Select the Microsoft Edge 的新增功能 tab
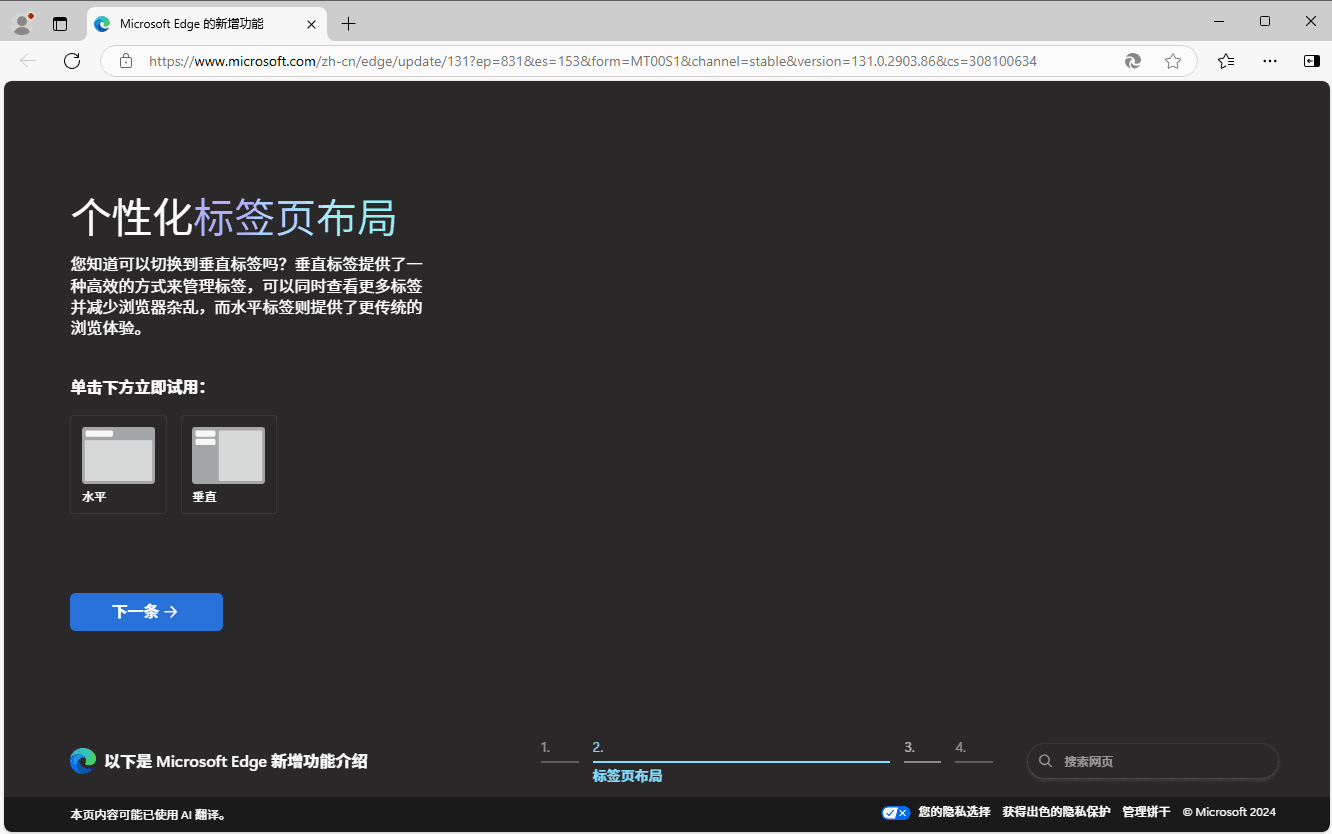The image size is (1332, 834). click(200, 23)
